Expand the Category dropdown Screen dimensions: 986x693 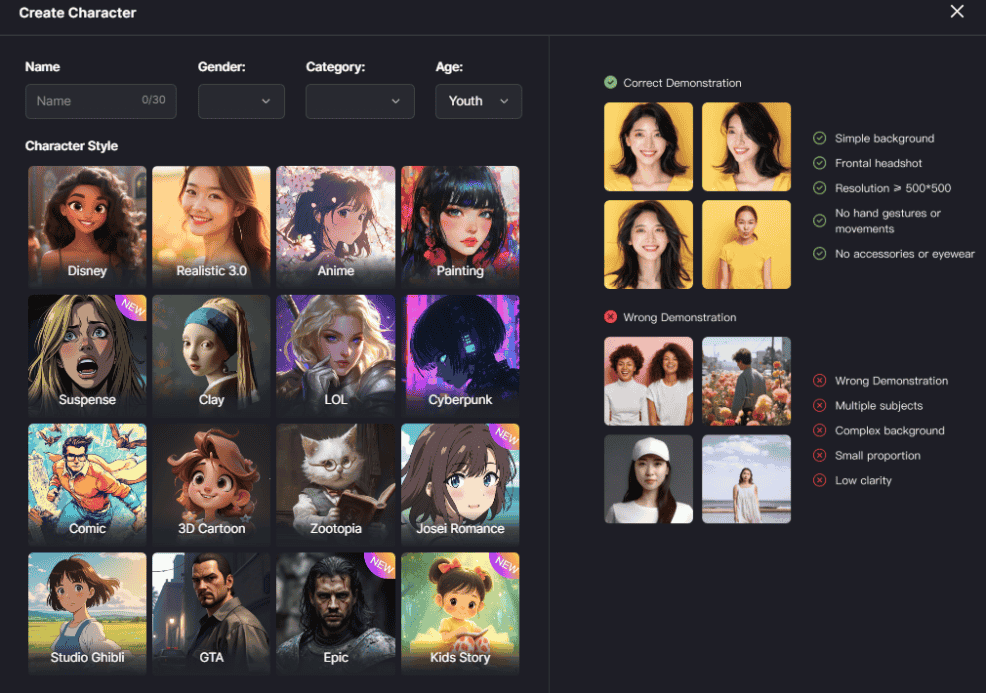click(360, 101)
